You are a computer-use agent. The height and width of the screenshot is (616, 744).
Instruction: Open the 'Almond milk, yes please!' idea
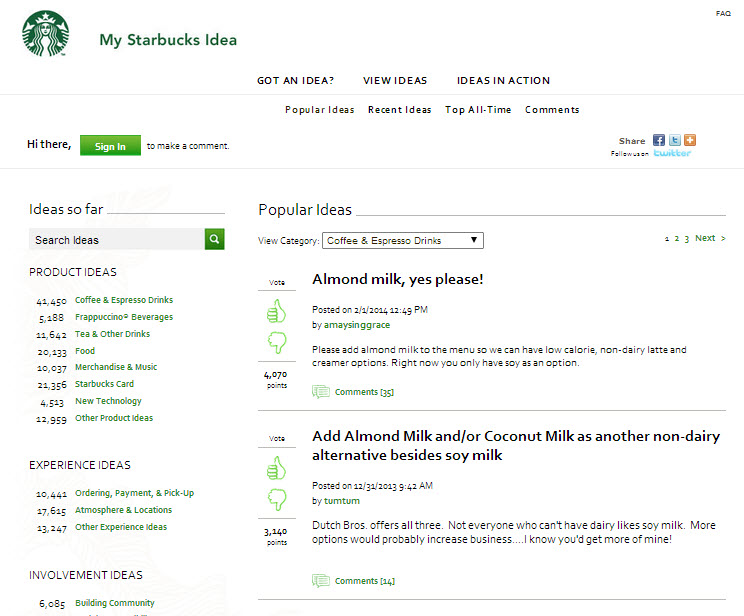pos(398,279)
